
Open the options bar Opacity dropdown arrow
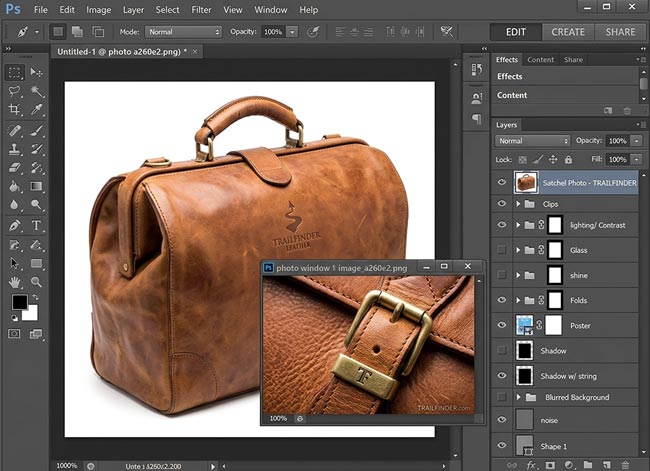click(x=292, y=32)
